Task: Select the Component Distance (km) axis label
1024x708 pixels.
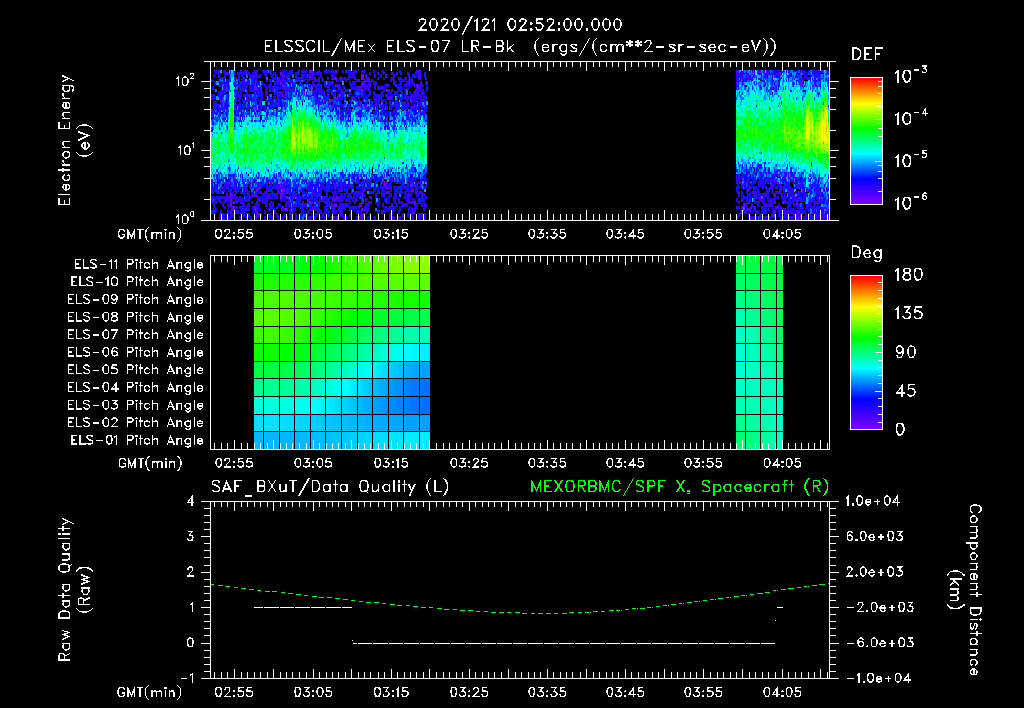Action: point(965,590)
